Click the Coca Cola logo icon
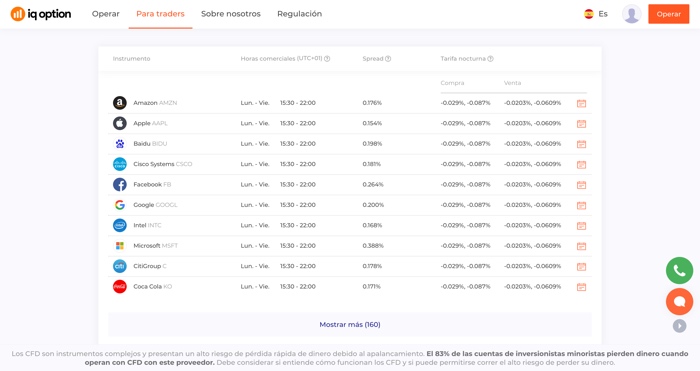Screen dimensions: 700x371 tap(120, 287)
